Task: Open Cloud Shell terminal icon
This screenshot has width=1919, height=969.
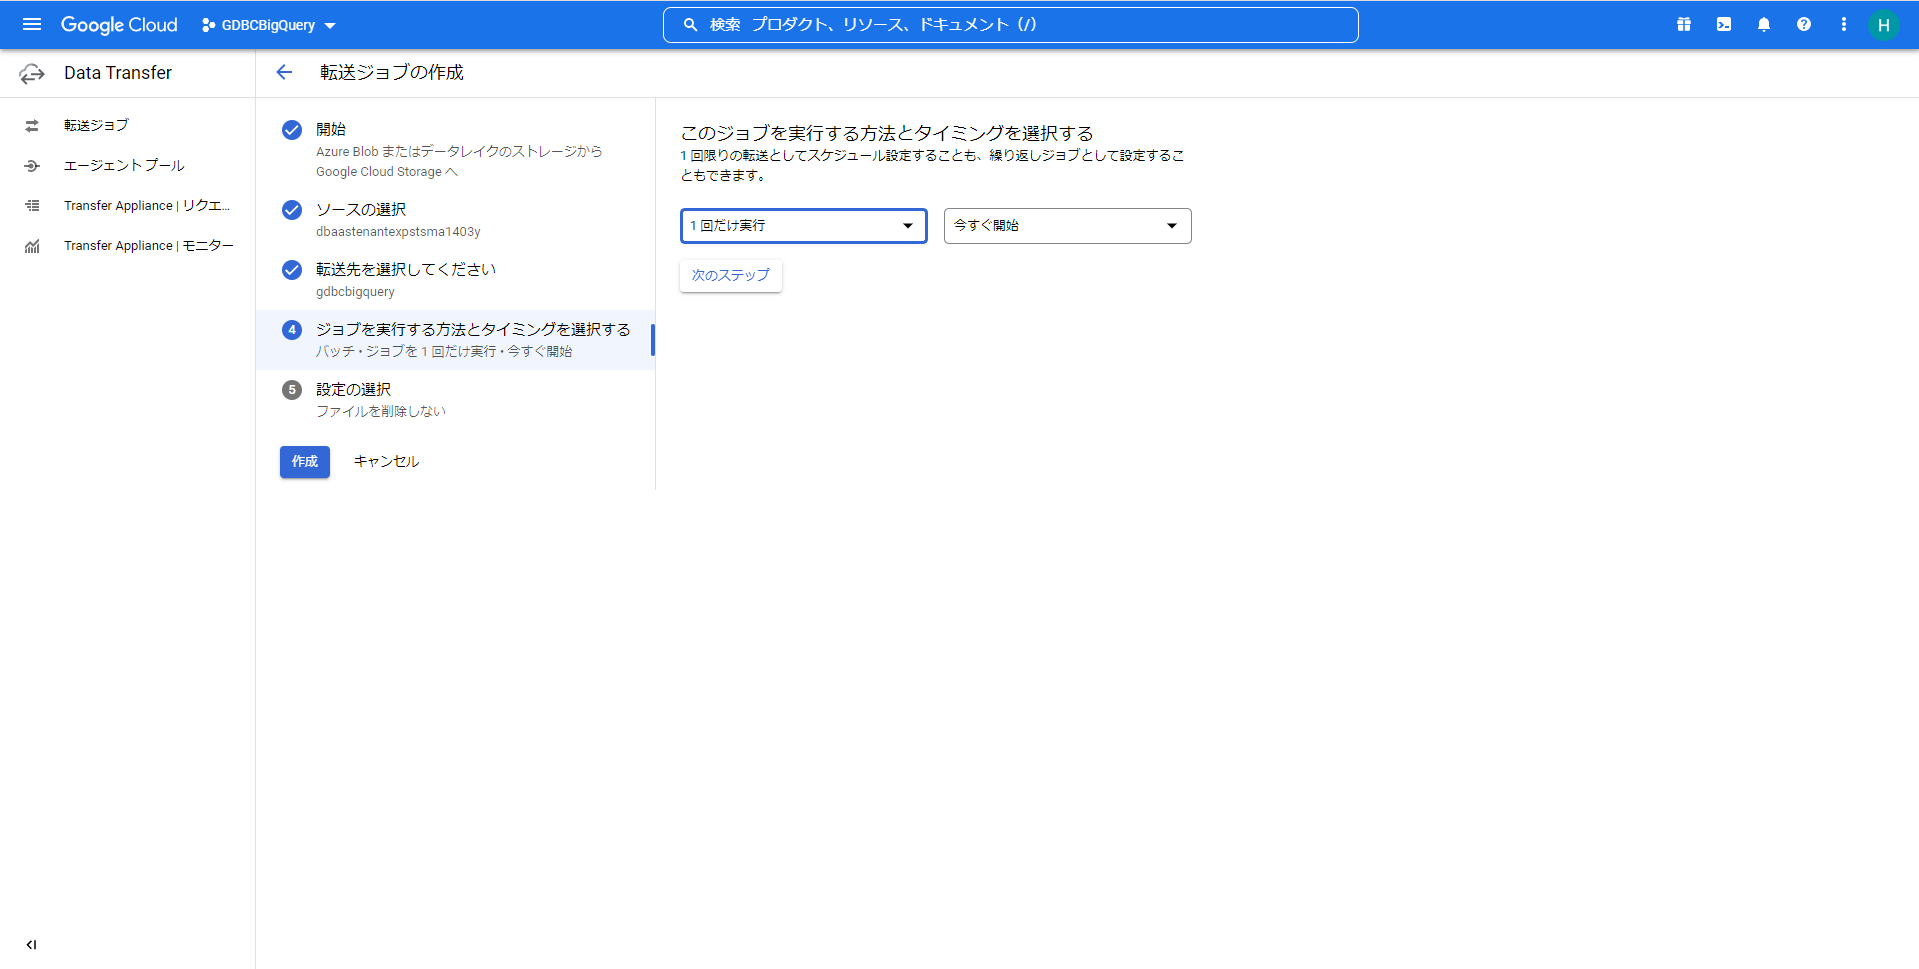Action: point(1724,24)
